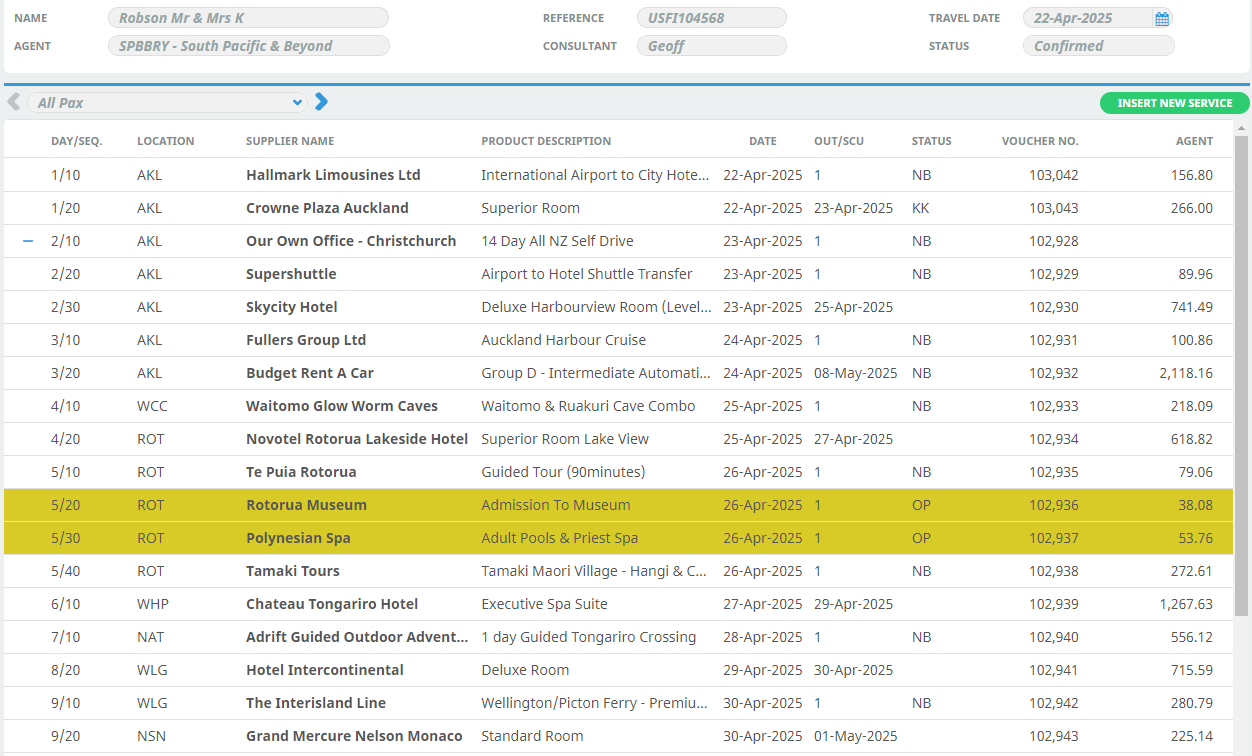Click the Reference field USFI104568
1252x756 pixels.
point(712,18)
